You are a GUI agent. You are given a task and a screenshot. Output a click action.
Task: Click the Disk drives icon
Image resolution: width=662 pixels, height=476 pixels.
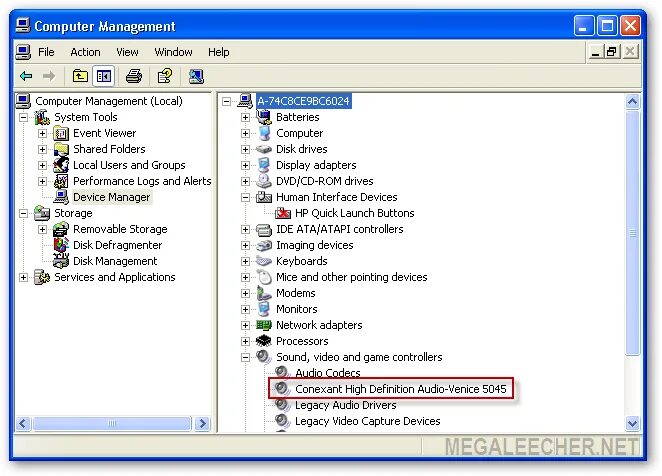tap(264, 149)
